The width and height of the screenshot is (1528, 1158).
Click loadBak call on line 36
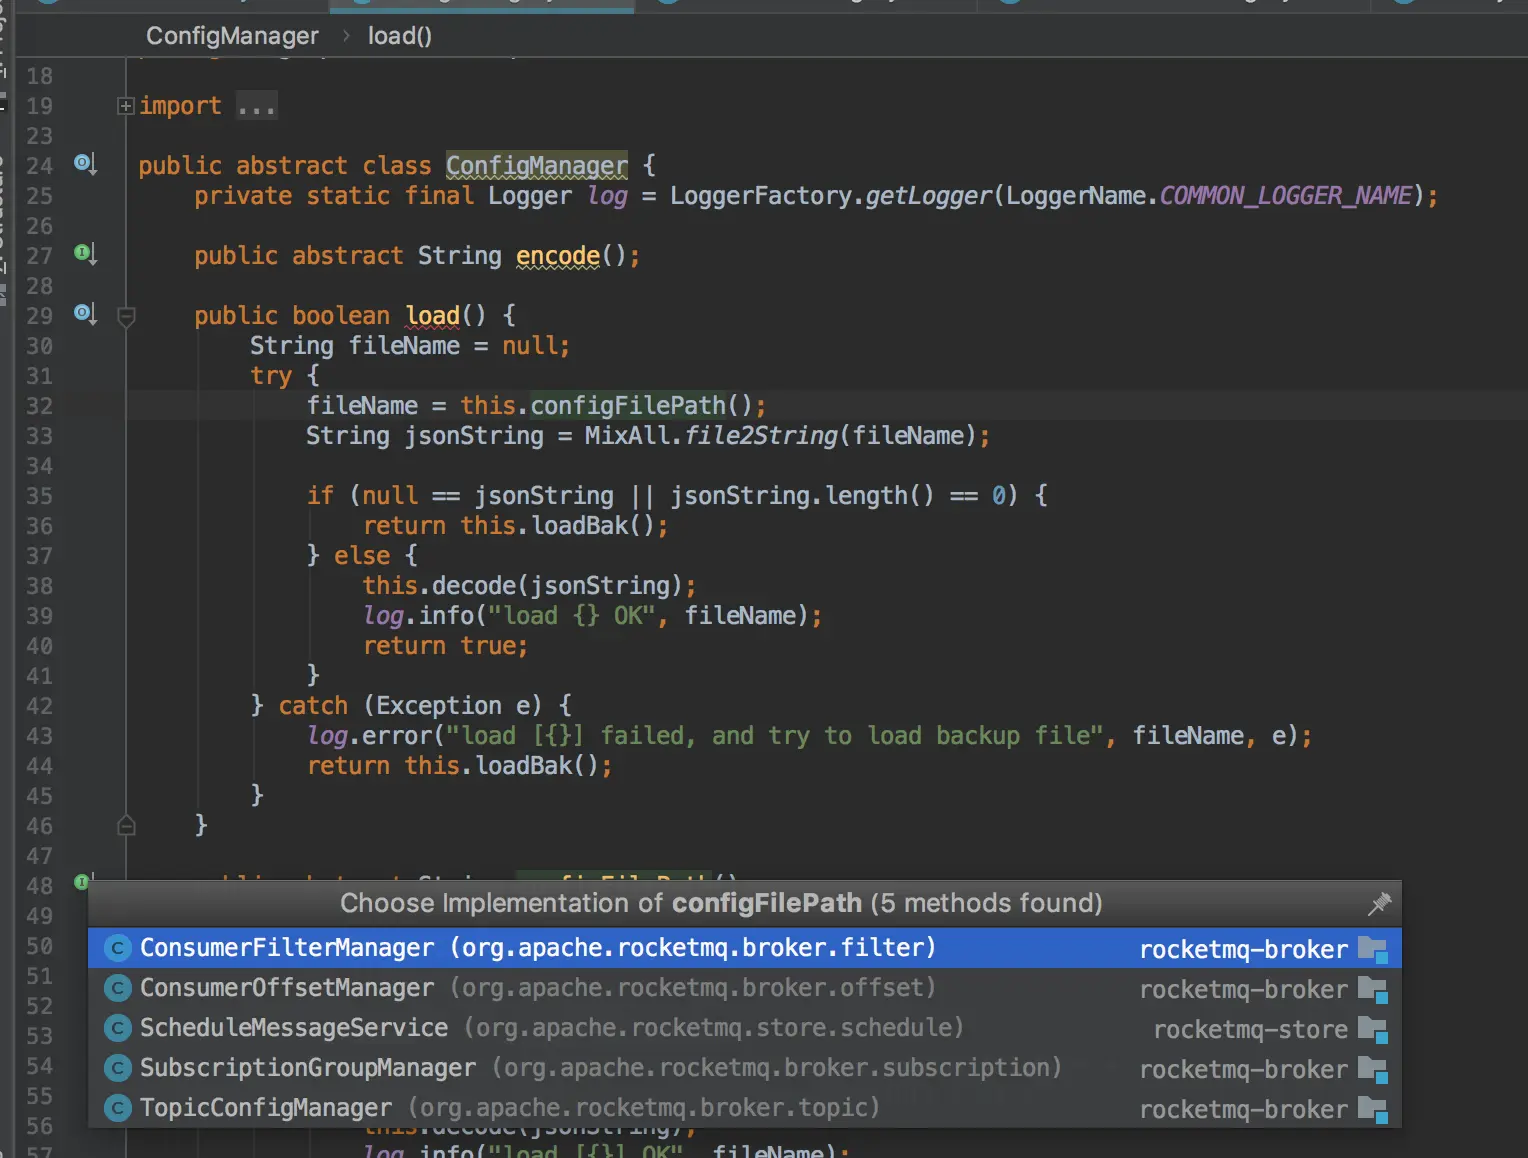tap(579, 526)
